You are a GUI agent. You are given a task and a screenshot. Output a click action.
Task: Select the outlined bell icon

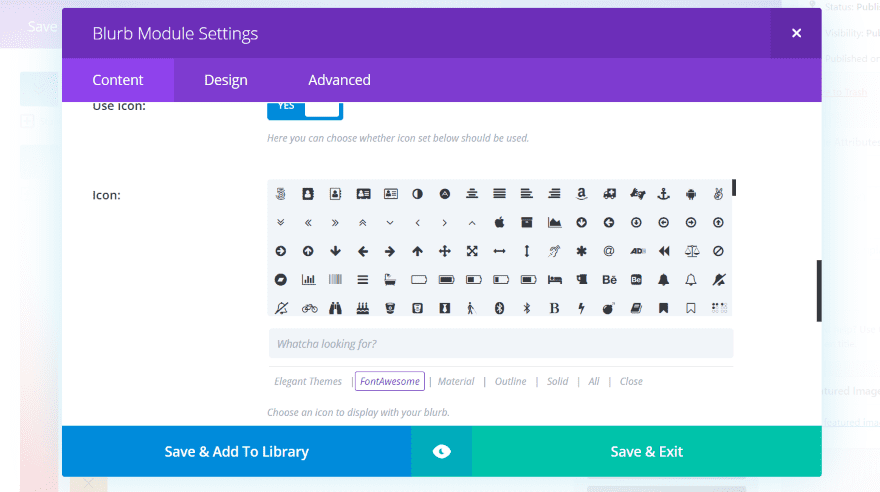(x=691, y=279)
